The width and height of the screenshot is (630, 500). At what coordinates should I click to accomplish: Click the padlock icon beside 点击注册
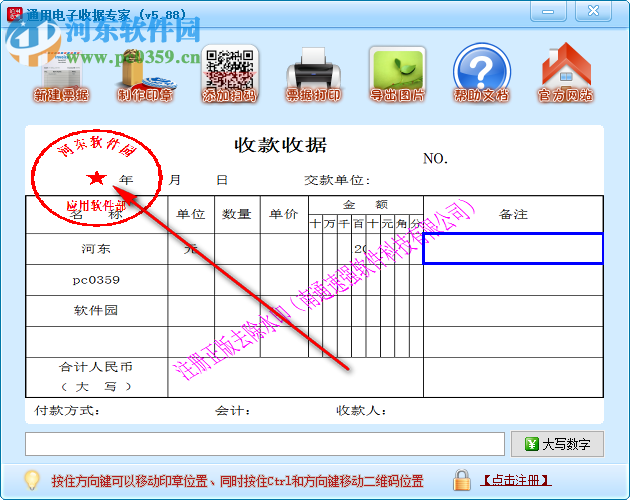[x=462, y=480]
